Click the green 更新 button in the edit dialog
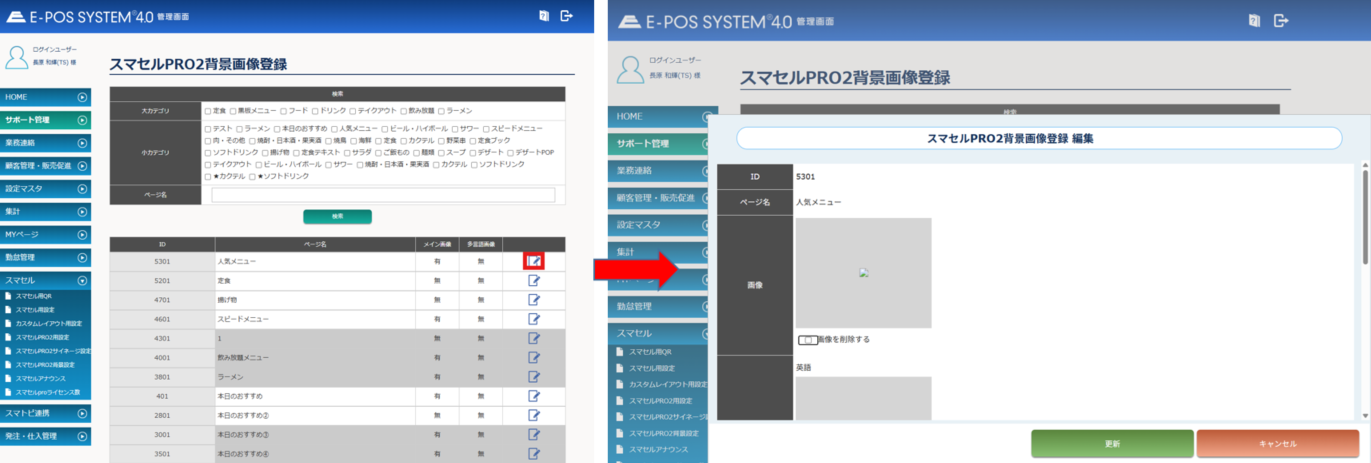Image resolution: width=1371 pixels, height=463 pixels. pyautogui.click(x=1112, y=443)
